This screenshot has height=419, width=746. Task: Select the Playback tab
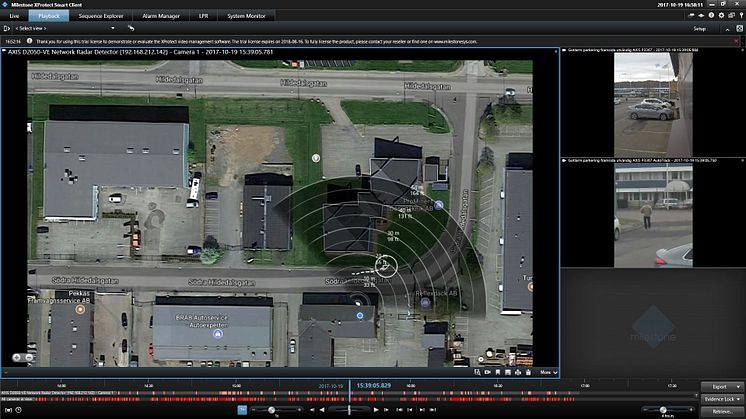click(x=49, y=16)
